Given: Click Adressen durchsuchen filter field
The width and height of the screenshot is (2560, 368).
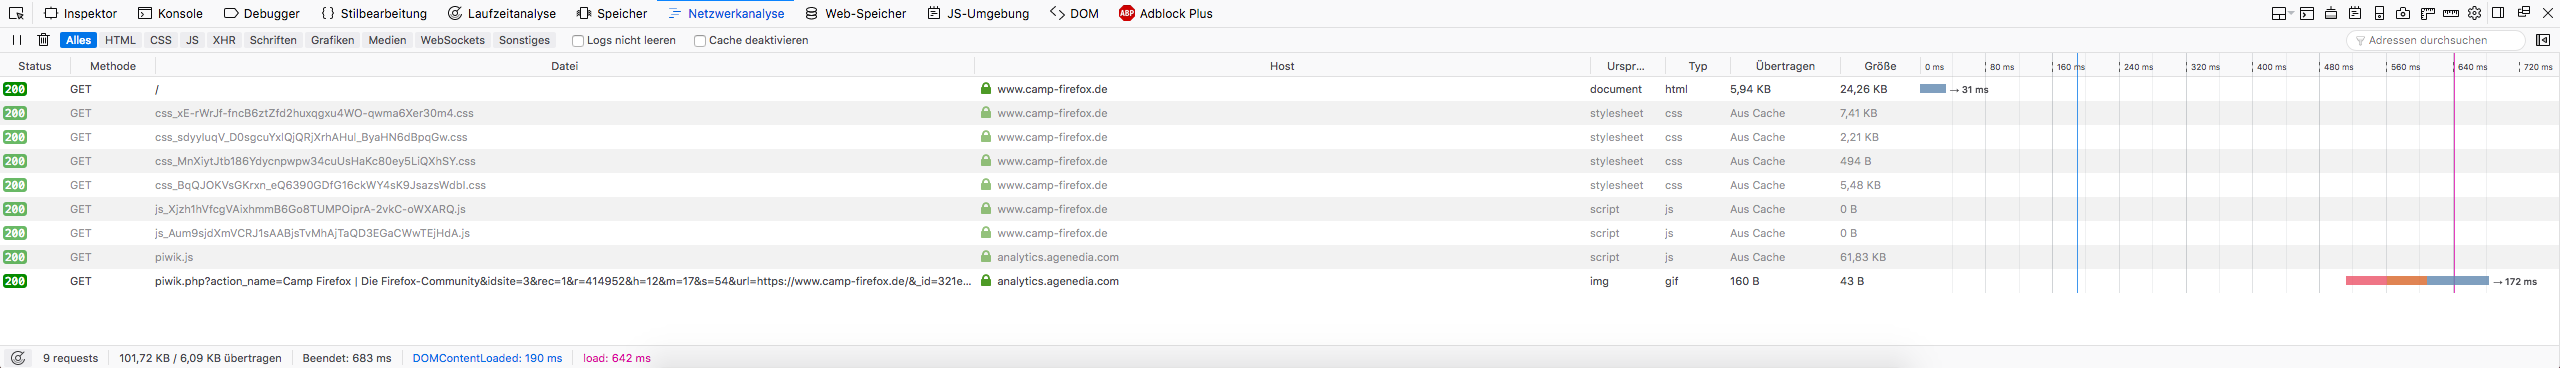Looking at the screenshot, I should [x=2436, y=40].
